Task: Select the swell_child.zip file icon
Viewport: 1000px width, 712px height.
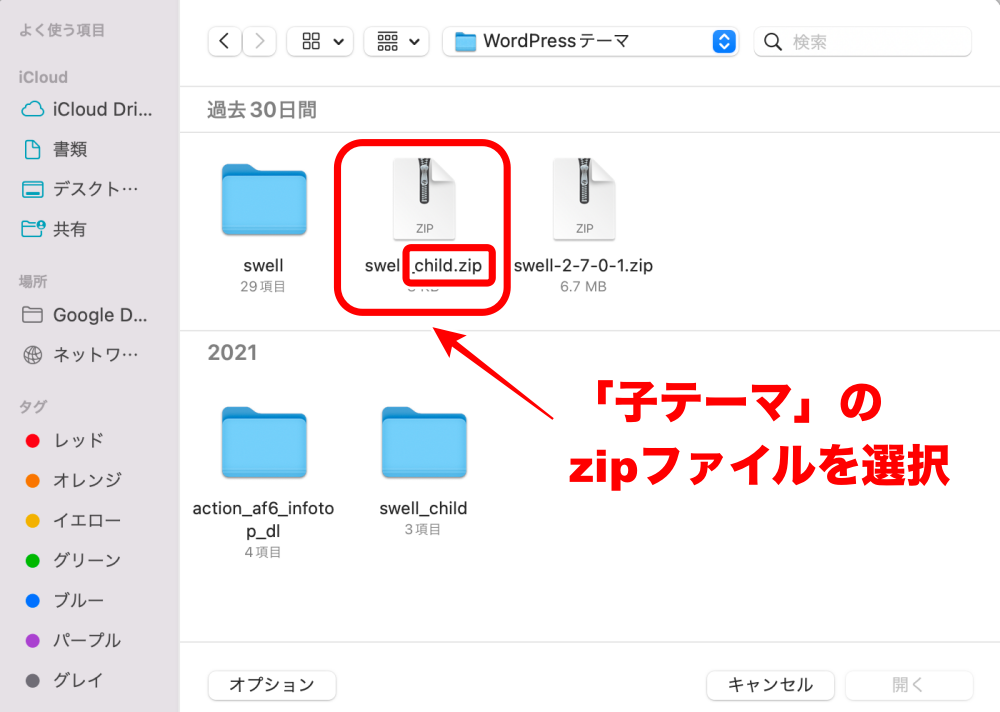Action: coord(424,198)
